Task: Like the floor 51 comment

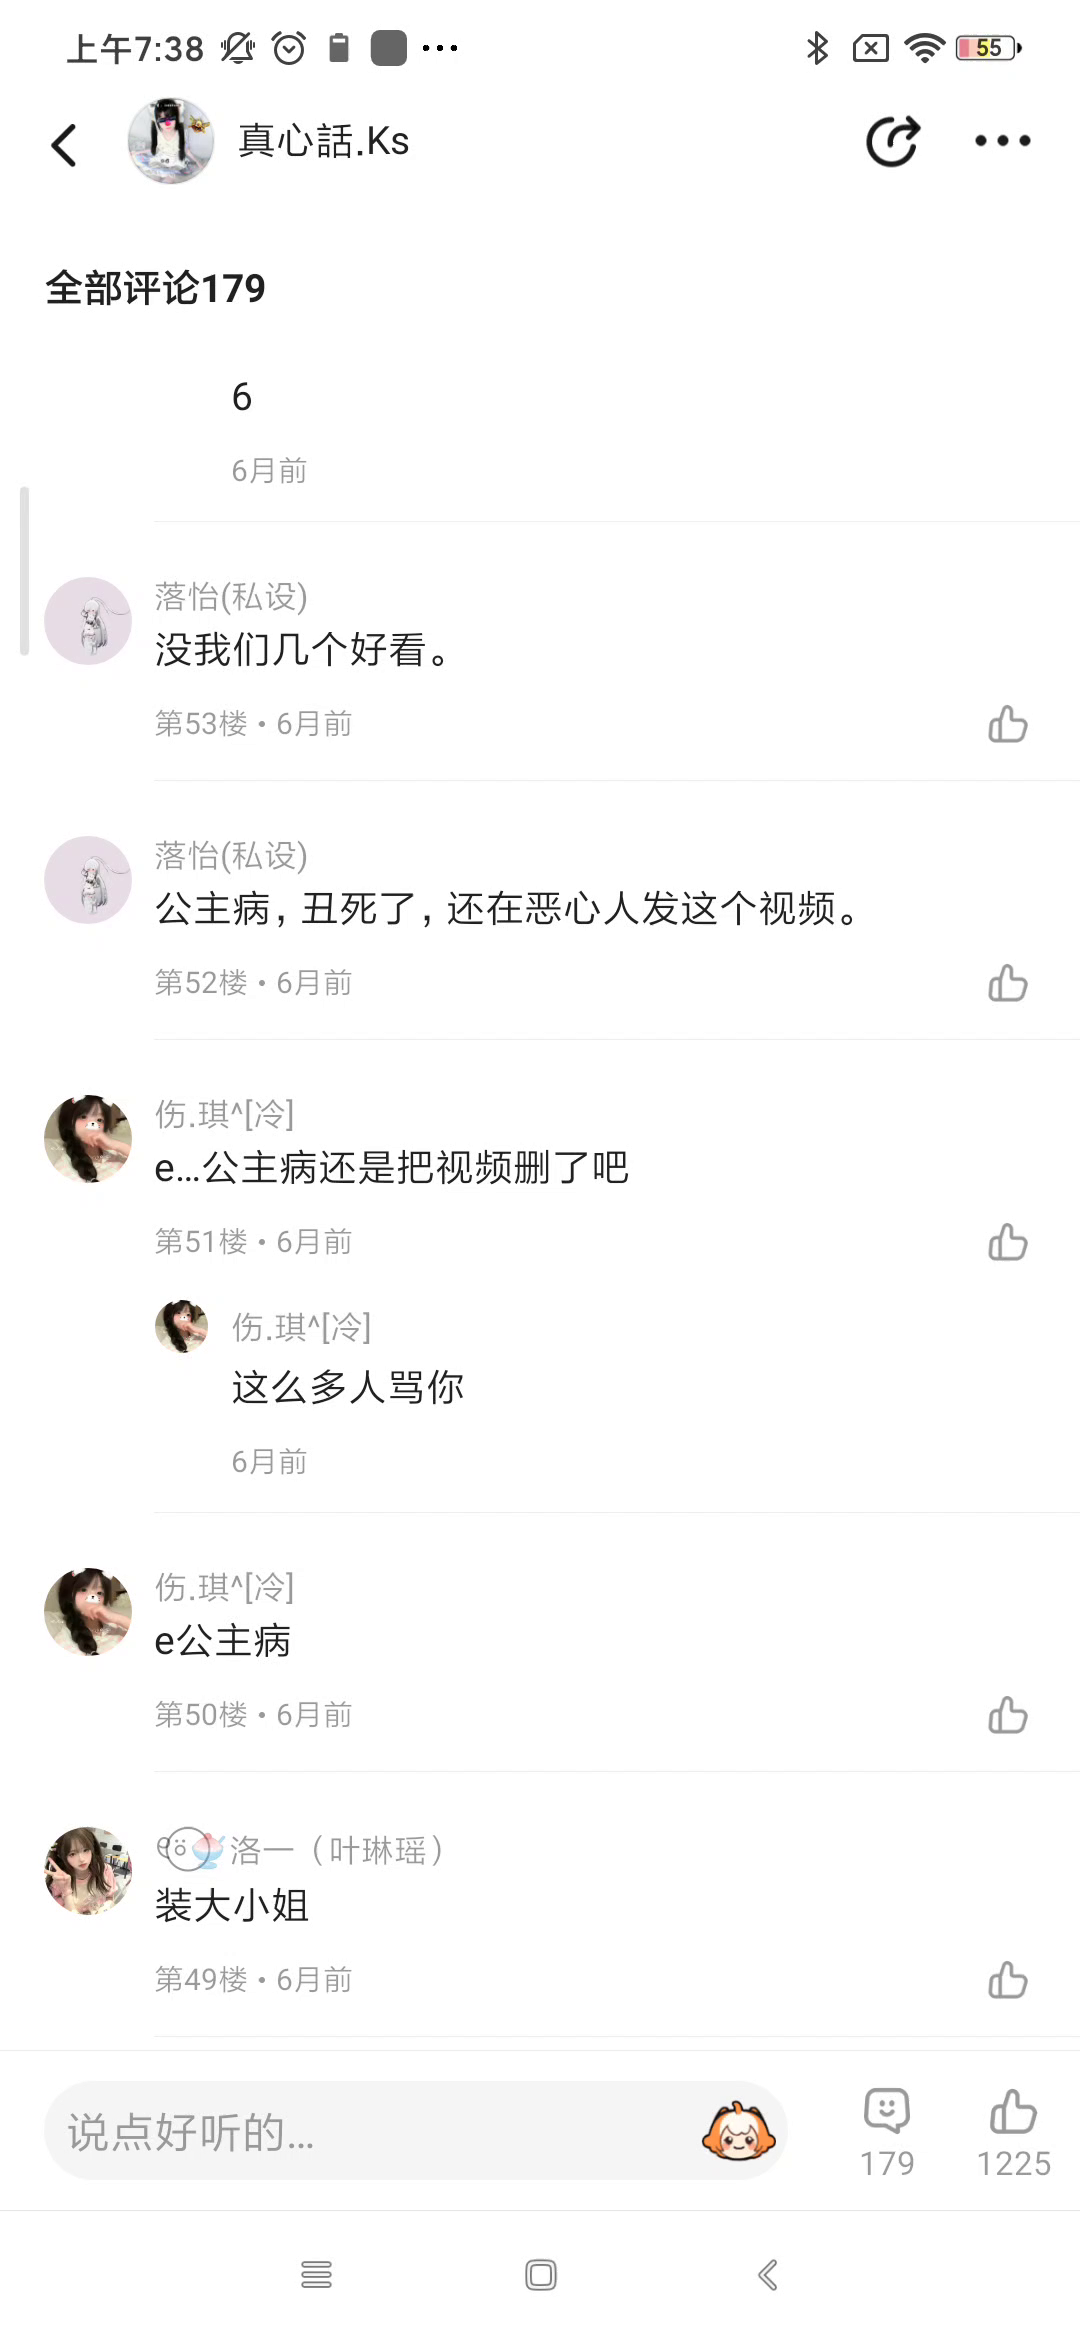Action: (1008, 1242)
